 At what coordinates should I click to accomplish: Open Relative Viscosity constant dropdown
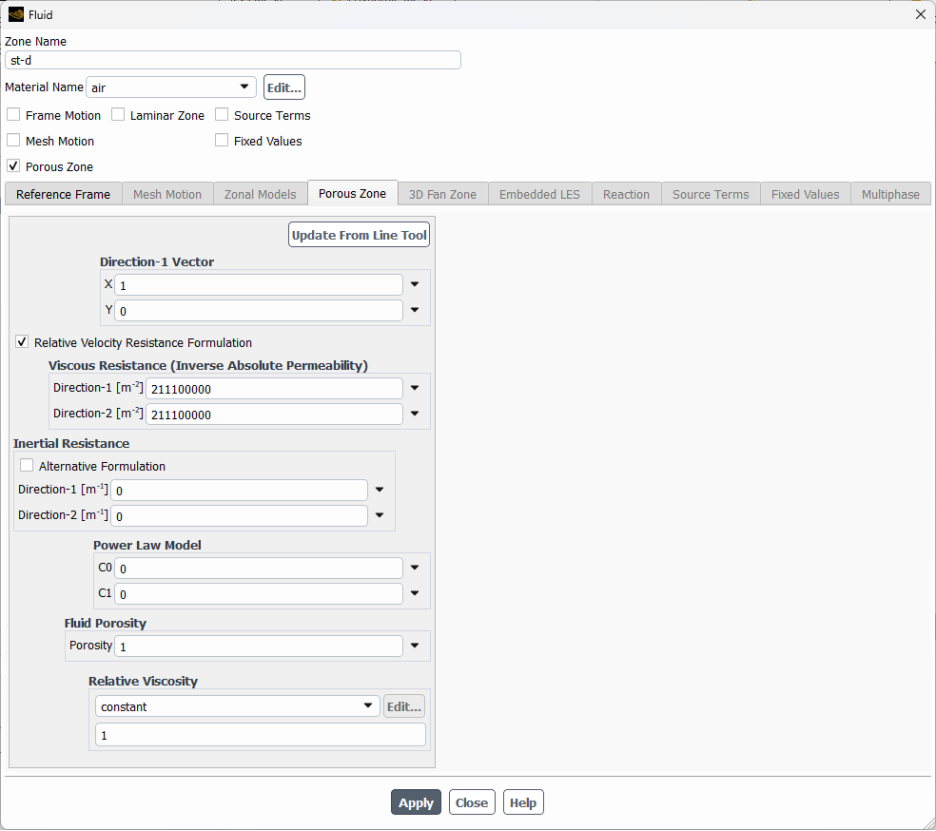tap(237, 706)
